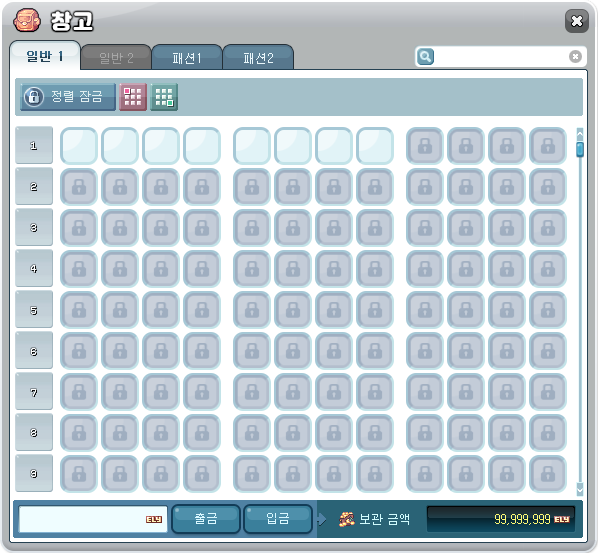Close the 창고 window
598x553 pixels.
pyautogui.click(x=577, y=21)
